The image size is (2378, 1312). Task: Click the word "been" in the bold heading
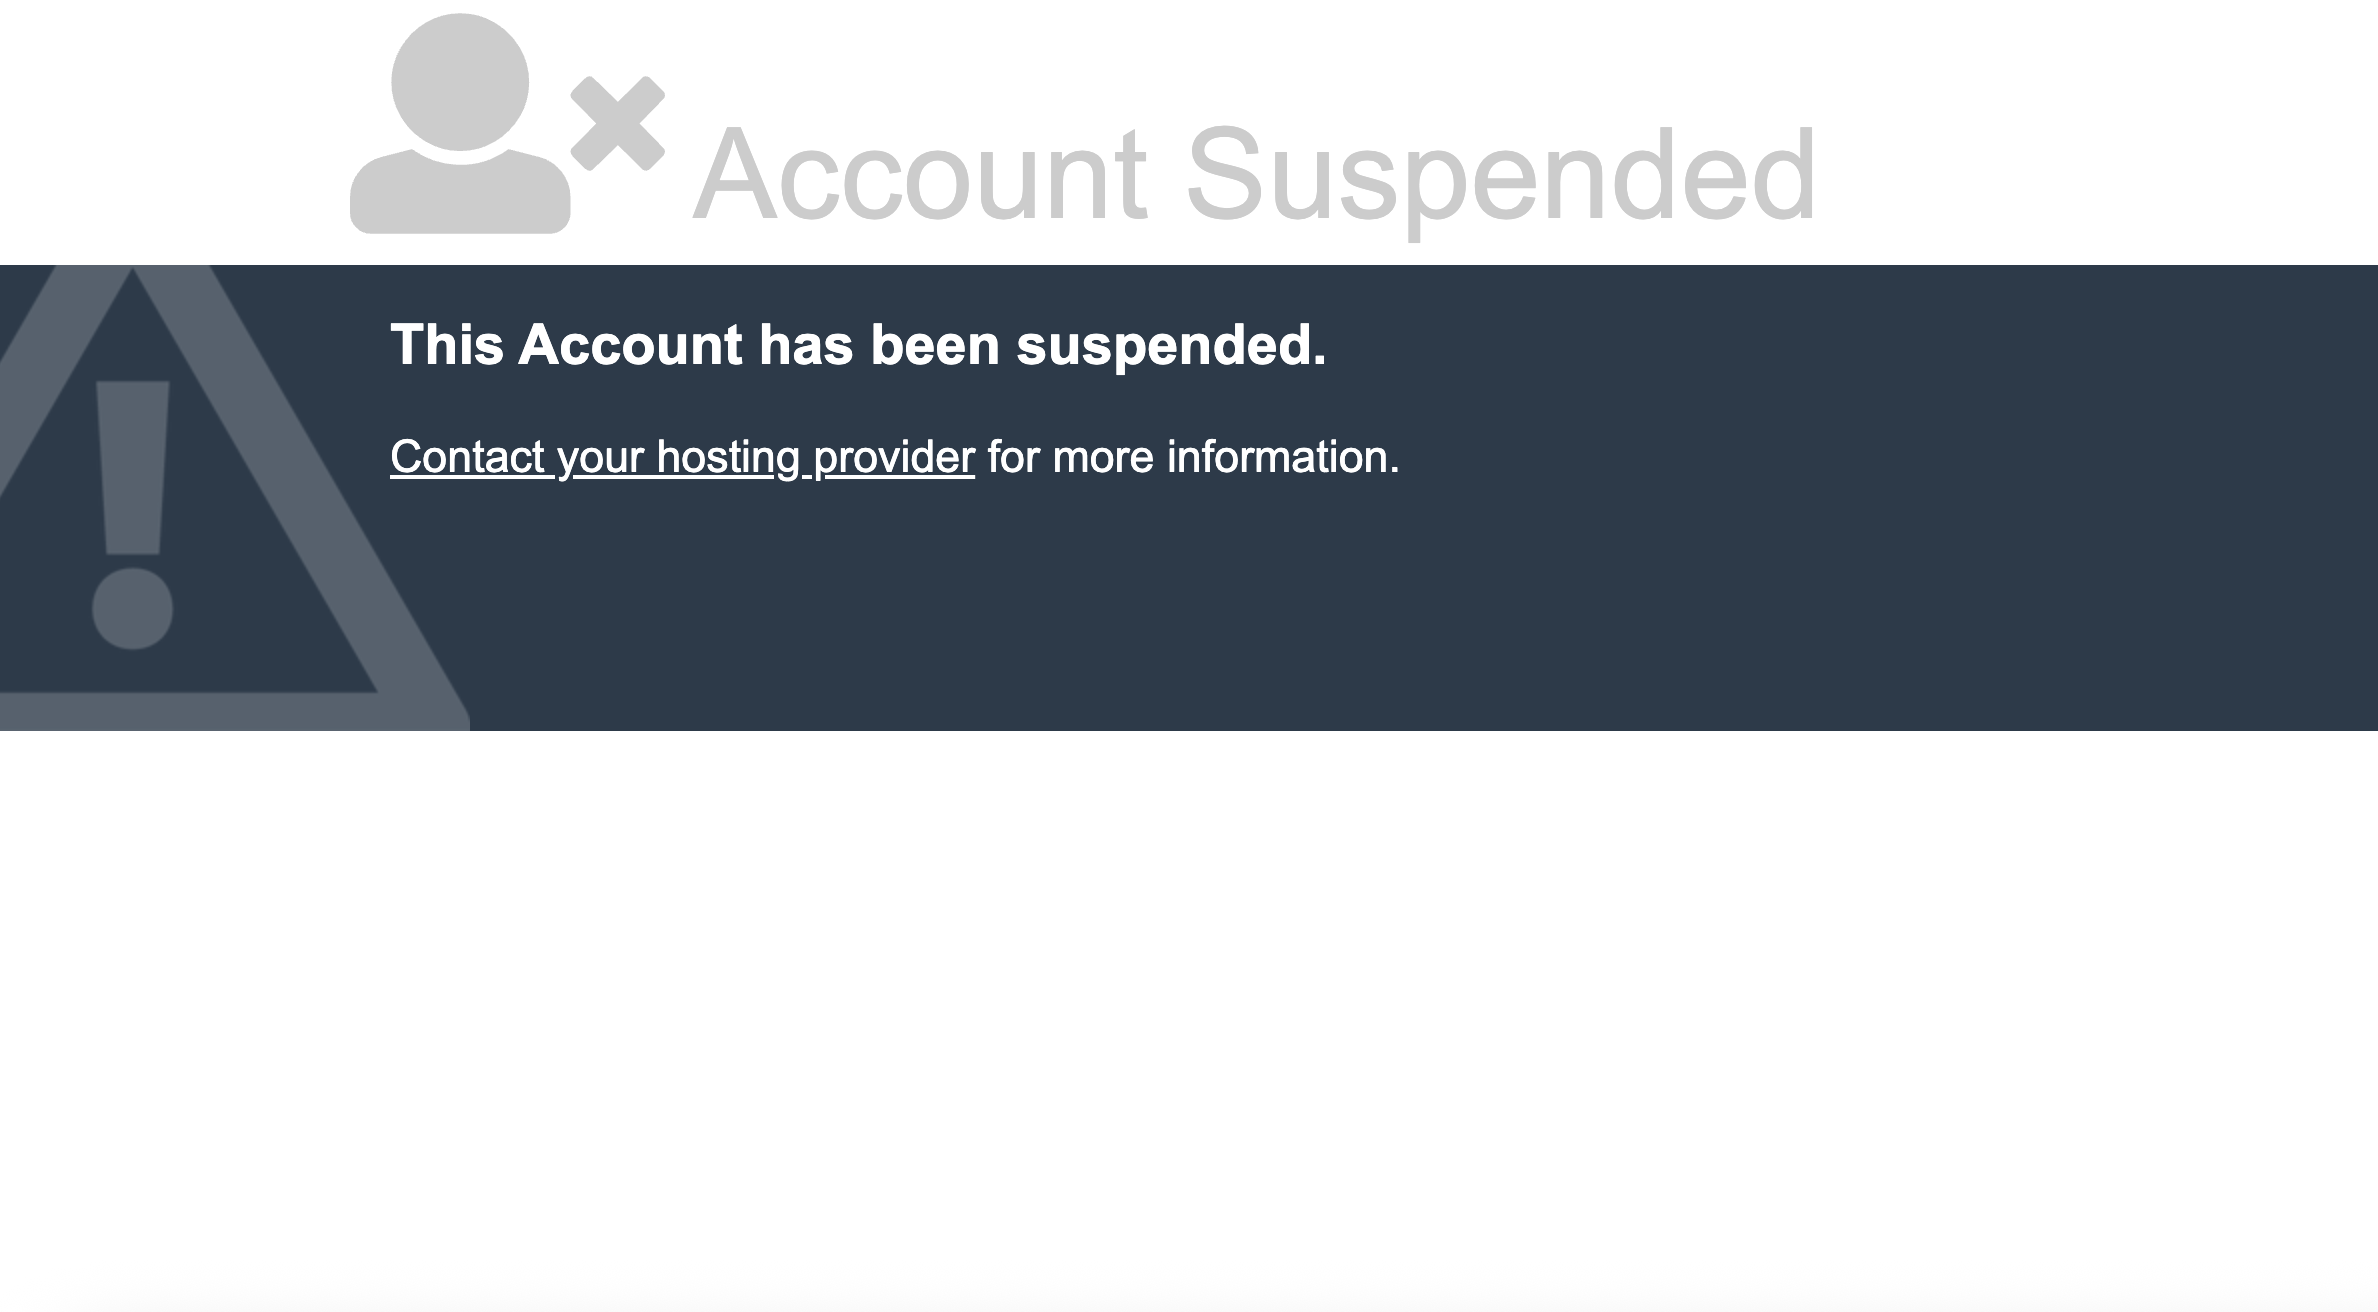935,345
